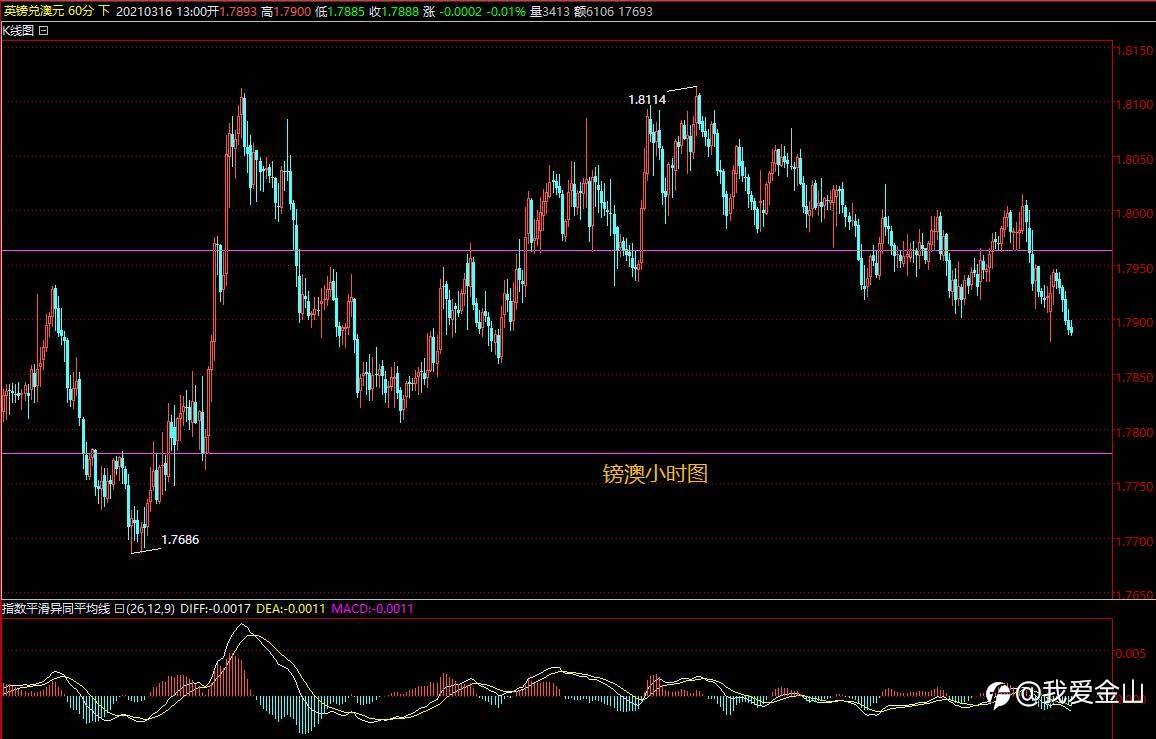
Task: Click the 1.7900 price axis label
Action: coord(1134,322)
